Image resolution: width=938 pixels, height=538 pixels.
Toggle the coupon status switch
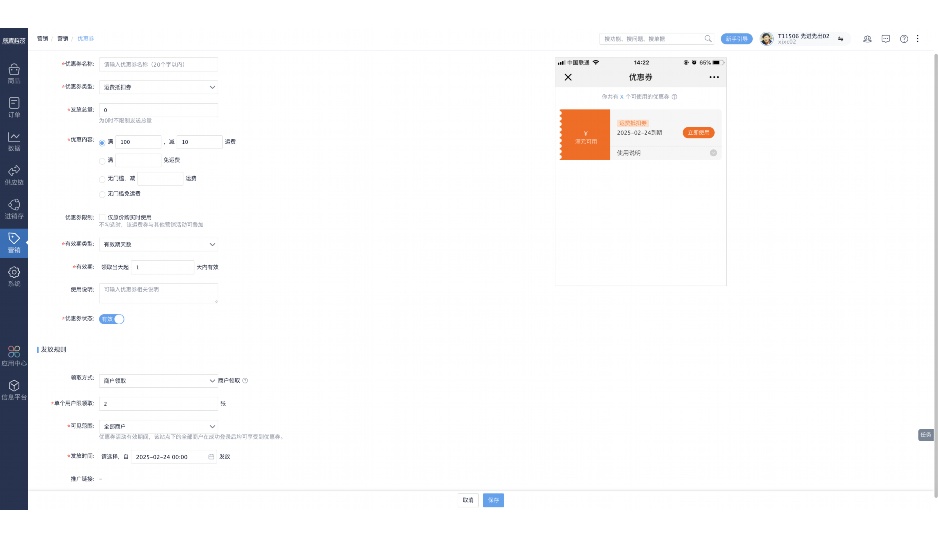click(111, 319)
